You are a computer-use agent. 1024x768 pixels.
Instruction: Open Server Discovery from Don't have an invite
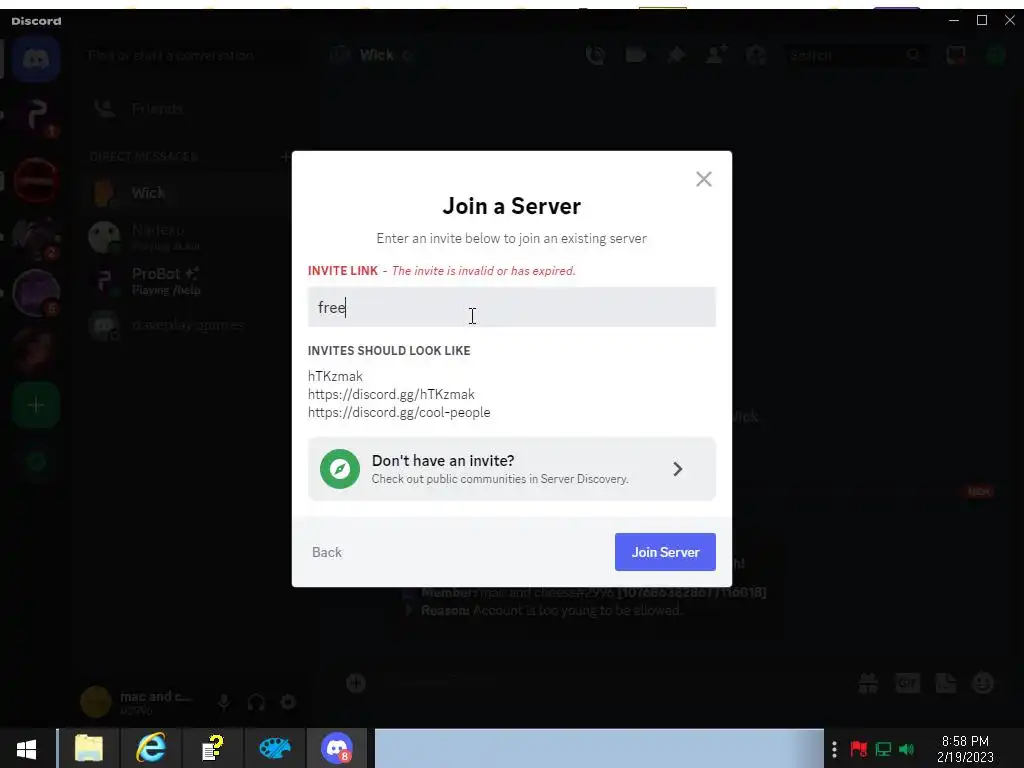pyautogui.click(x=511, y=469)
